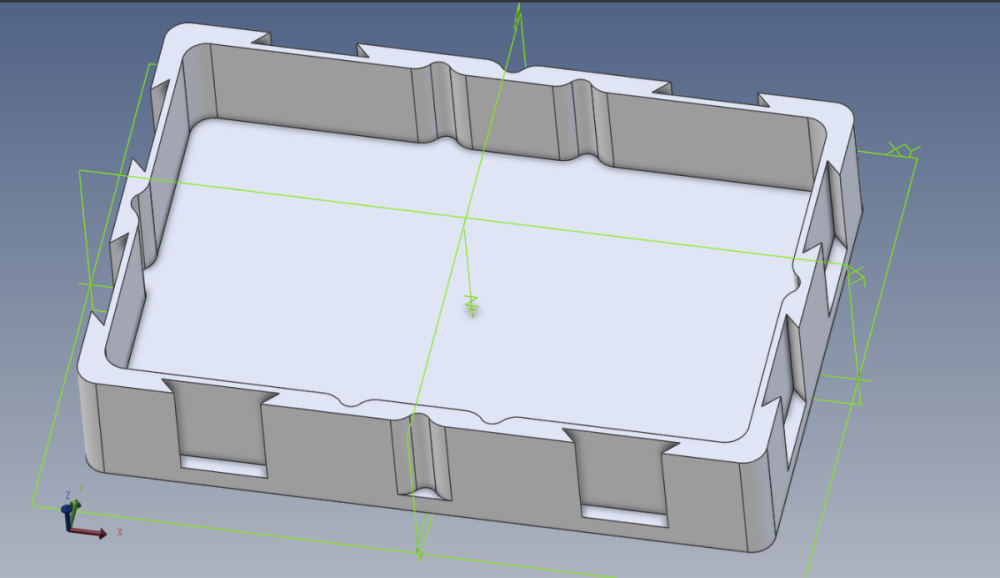Select the rounded front-right outer corner of the tray
Screen dimensions: 1000x578
click(x=759, y=505)
